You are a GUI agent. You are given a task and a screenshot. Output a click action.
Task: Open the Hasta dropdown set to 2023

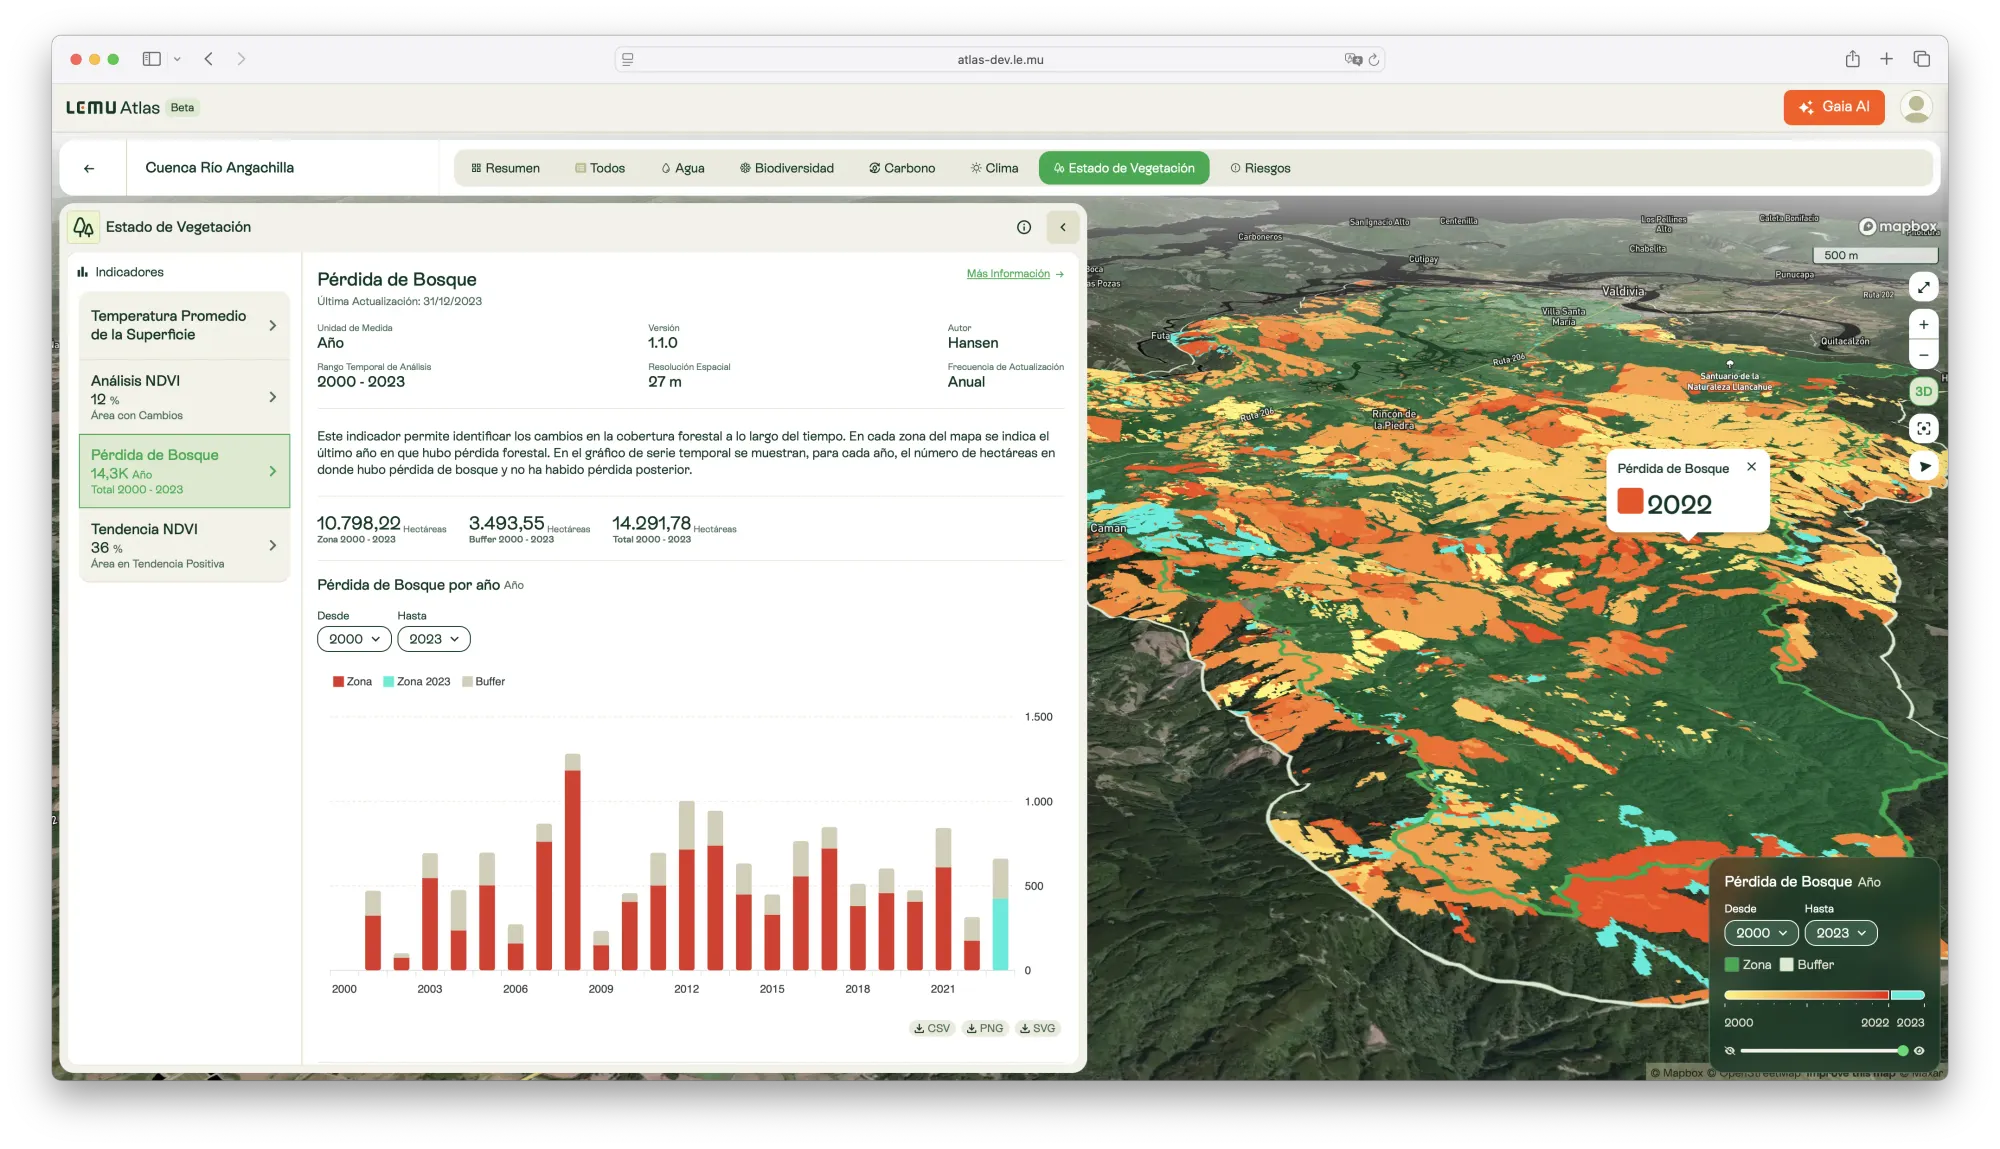[433, 639]
